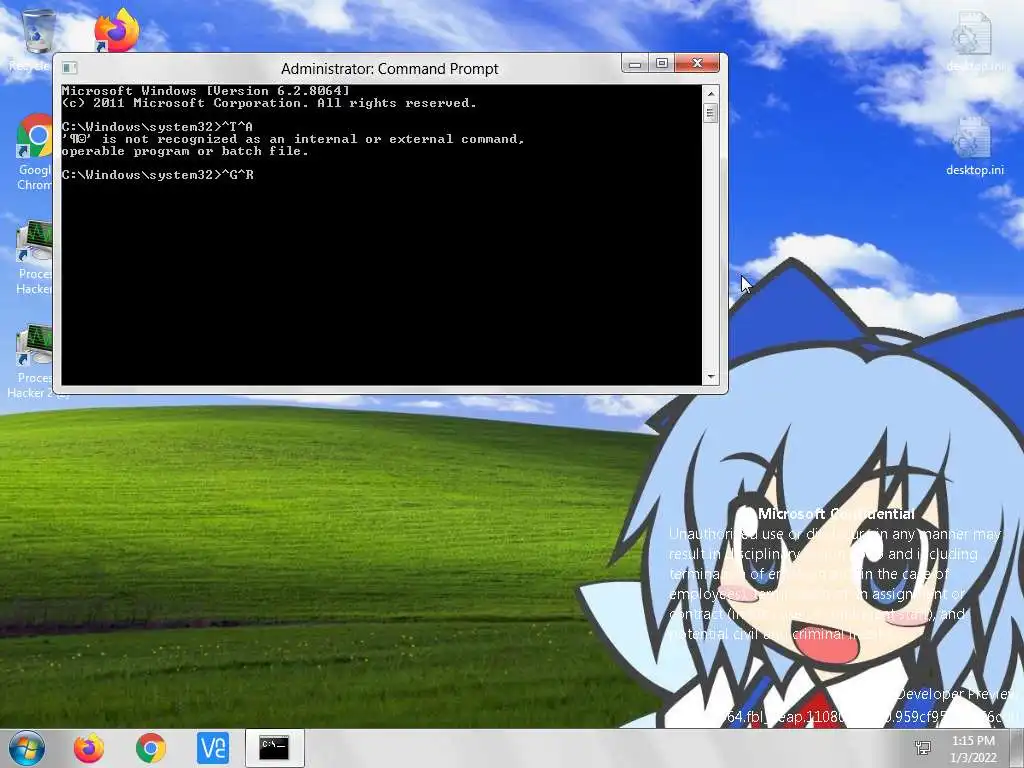
Task: Open the clock showing 1:15 PM
Action: [x=973, y=748]
